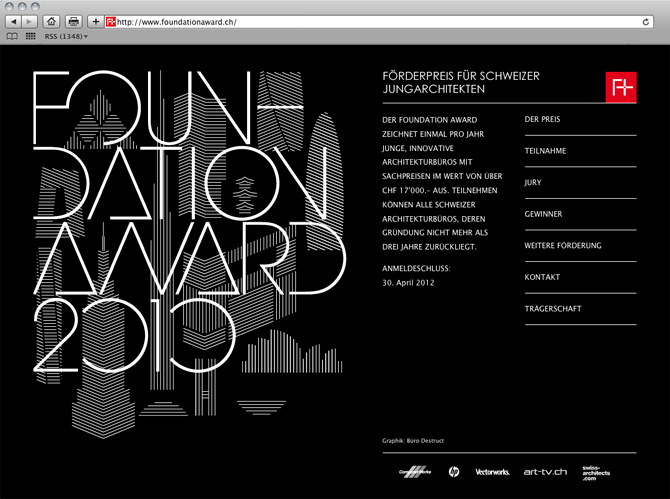This screenshot has width=670, height=499.
Task: Click the Kontakt link
Action: (542, 277)
